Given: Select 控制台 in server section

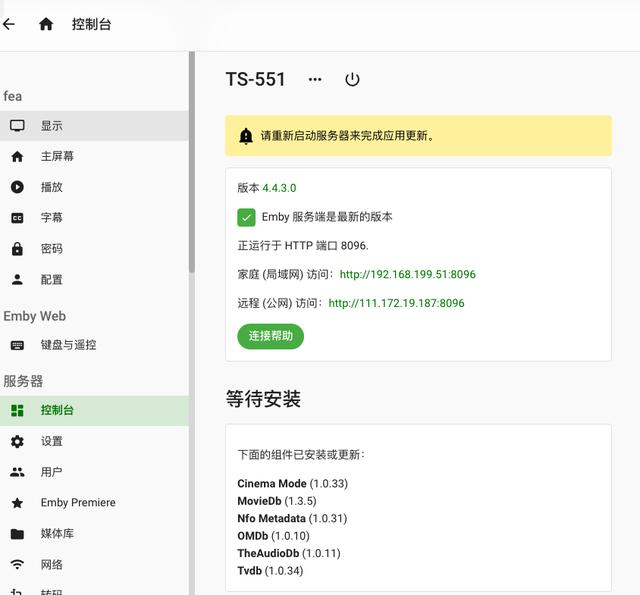Looking at the screenshot, I should click(x=94, y=411).
